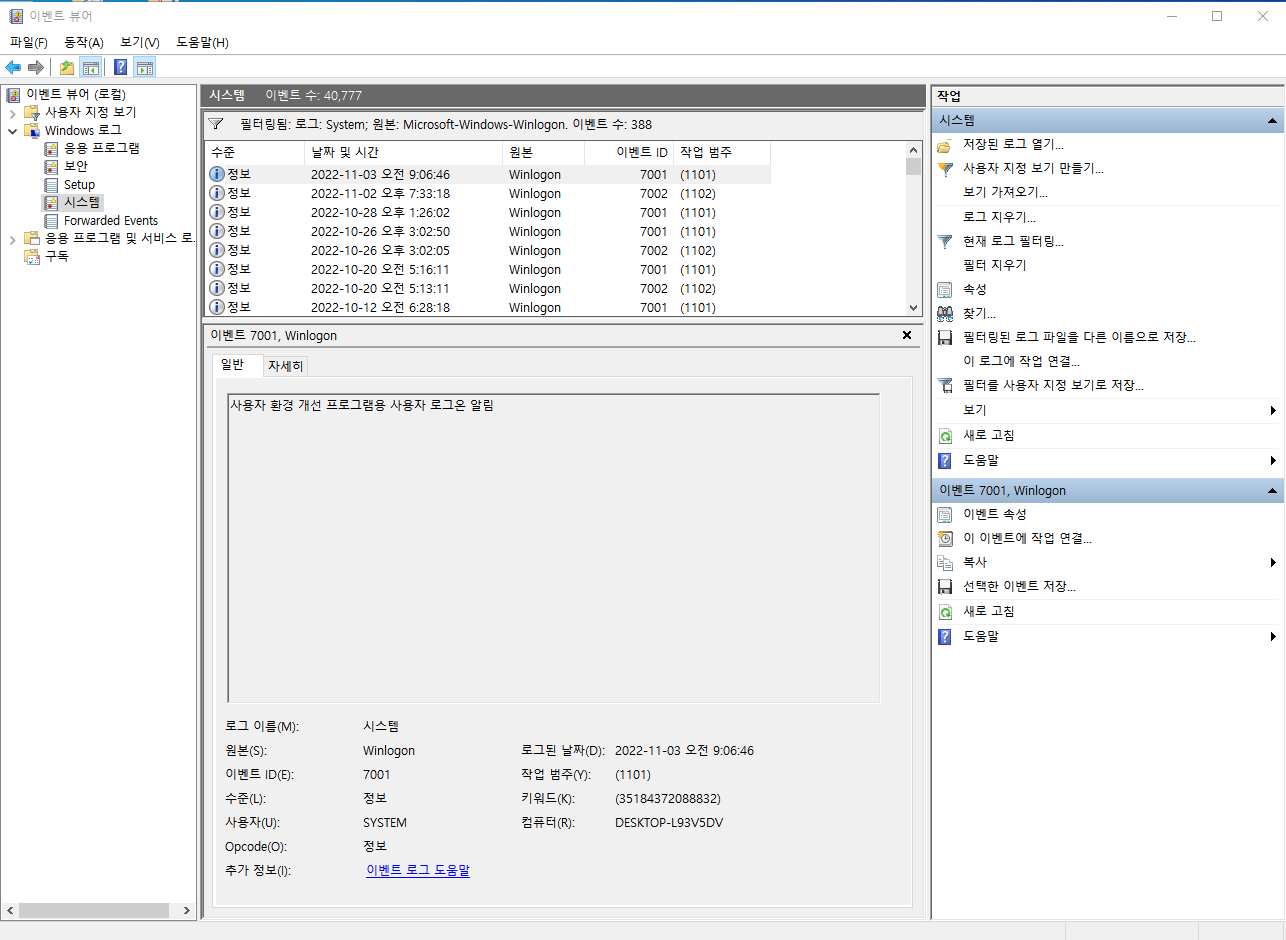Click the 이벤트 로그 도움말 link
The image size is (1286, 940).
(x=418, y=870)
